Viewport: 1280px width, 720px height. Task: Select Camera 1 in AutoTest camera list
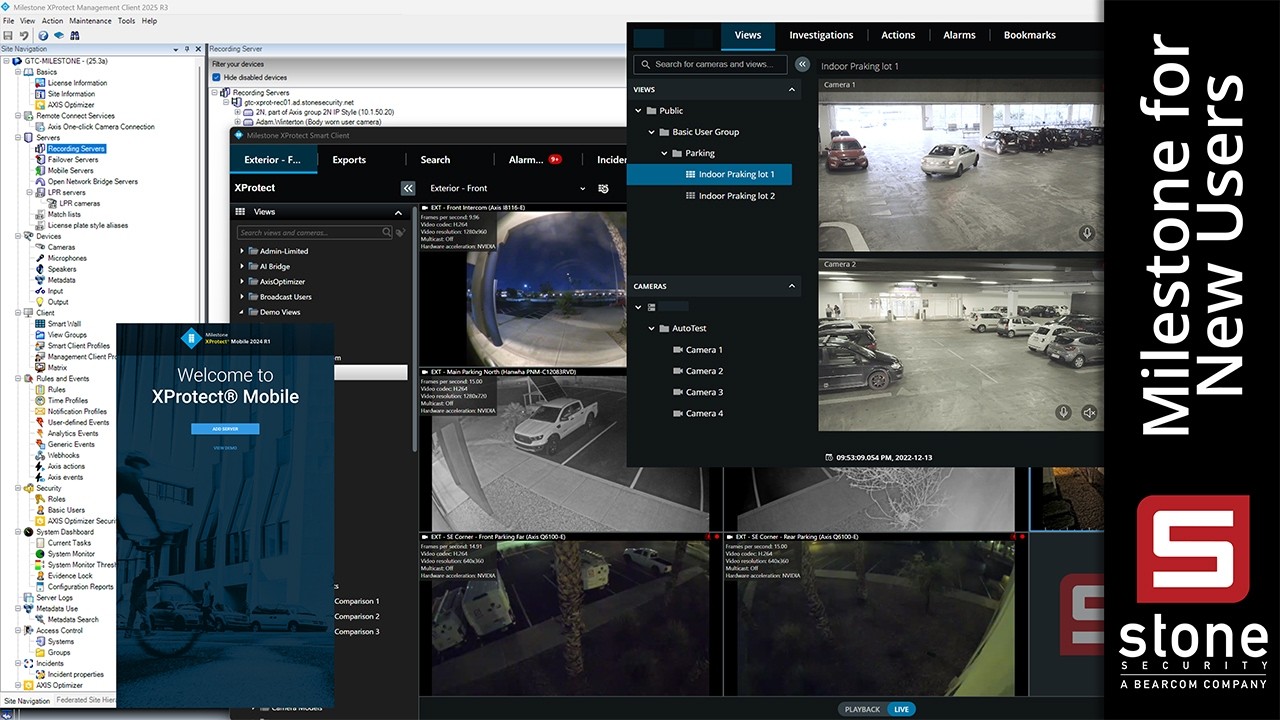tap(704, 350)
